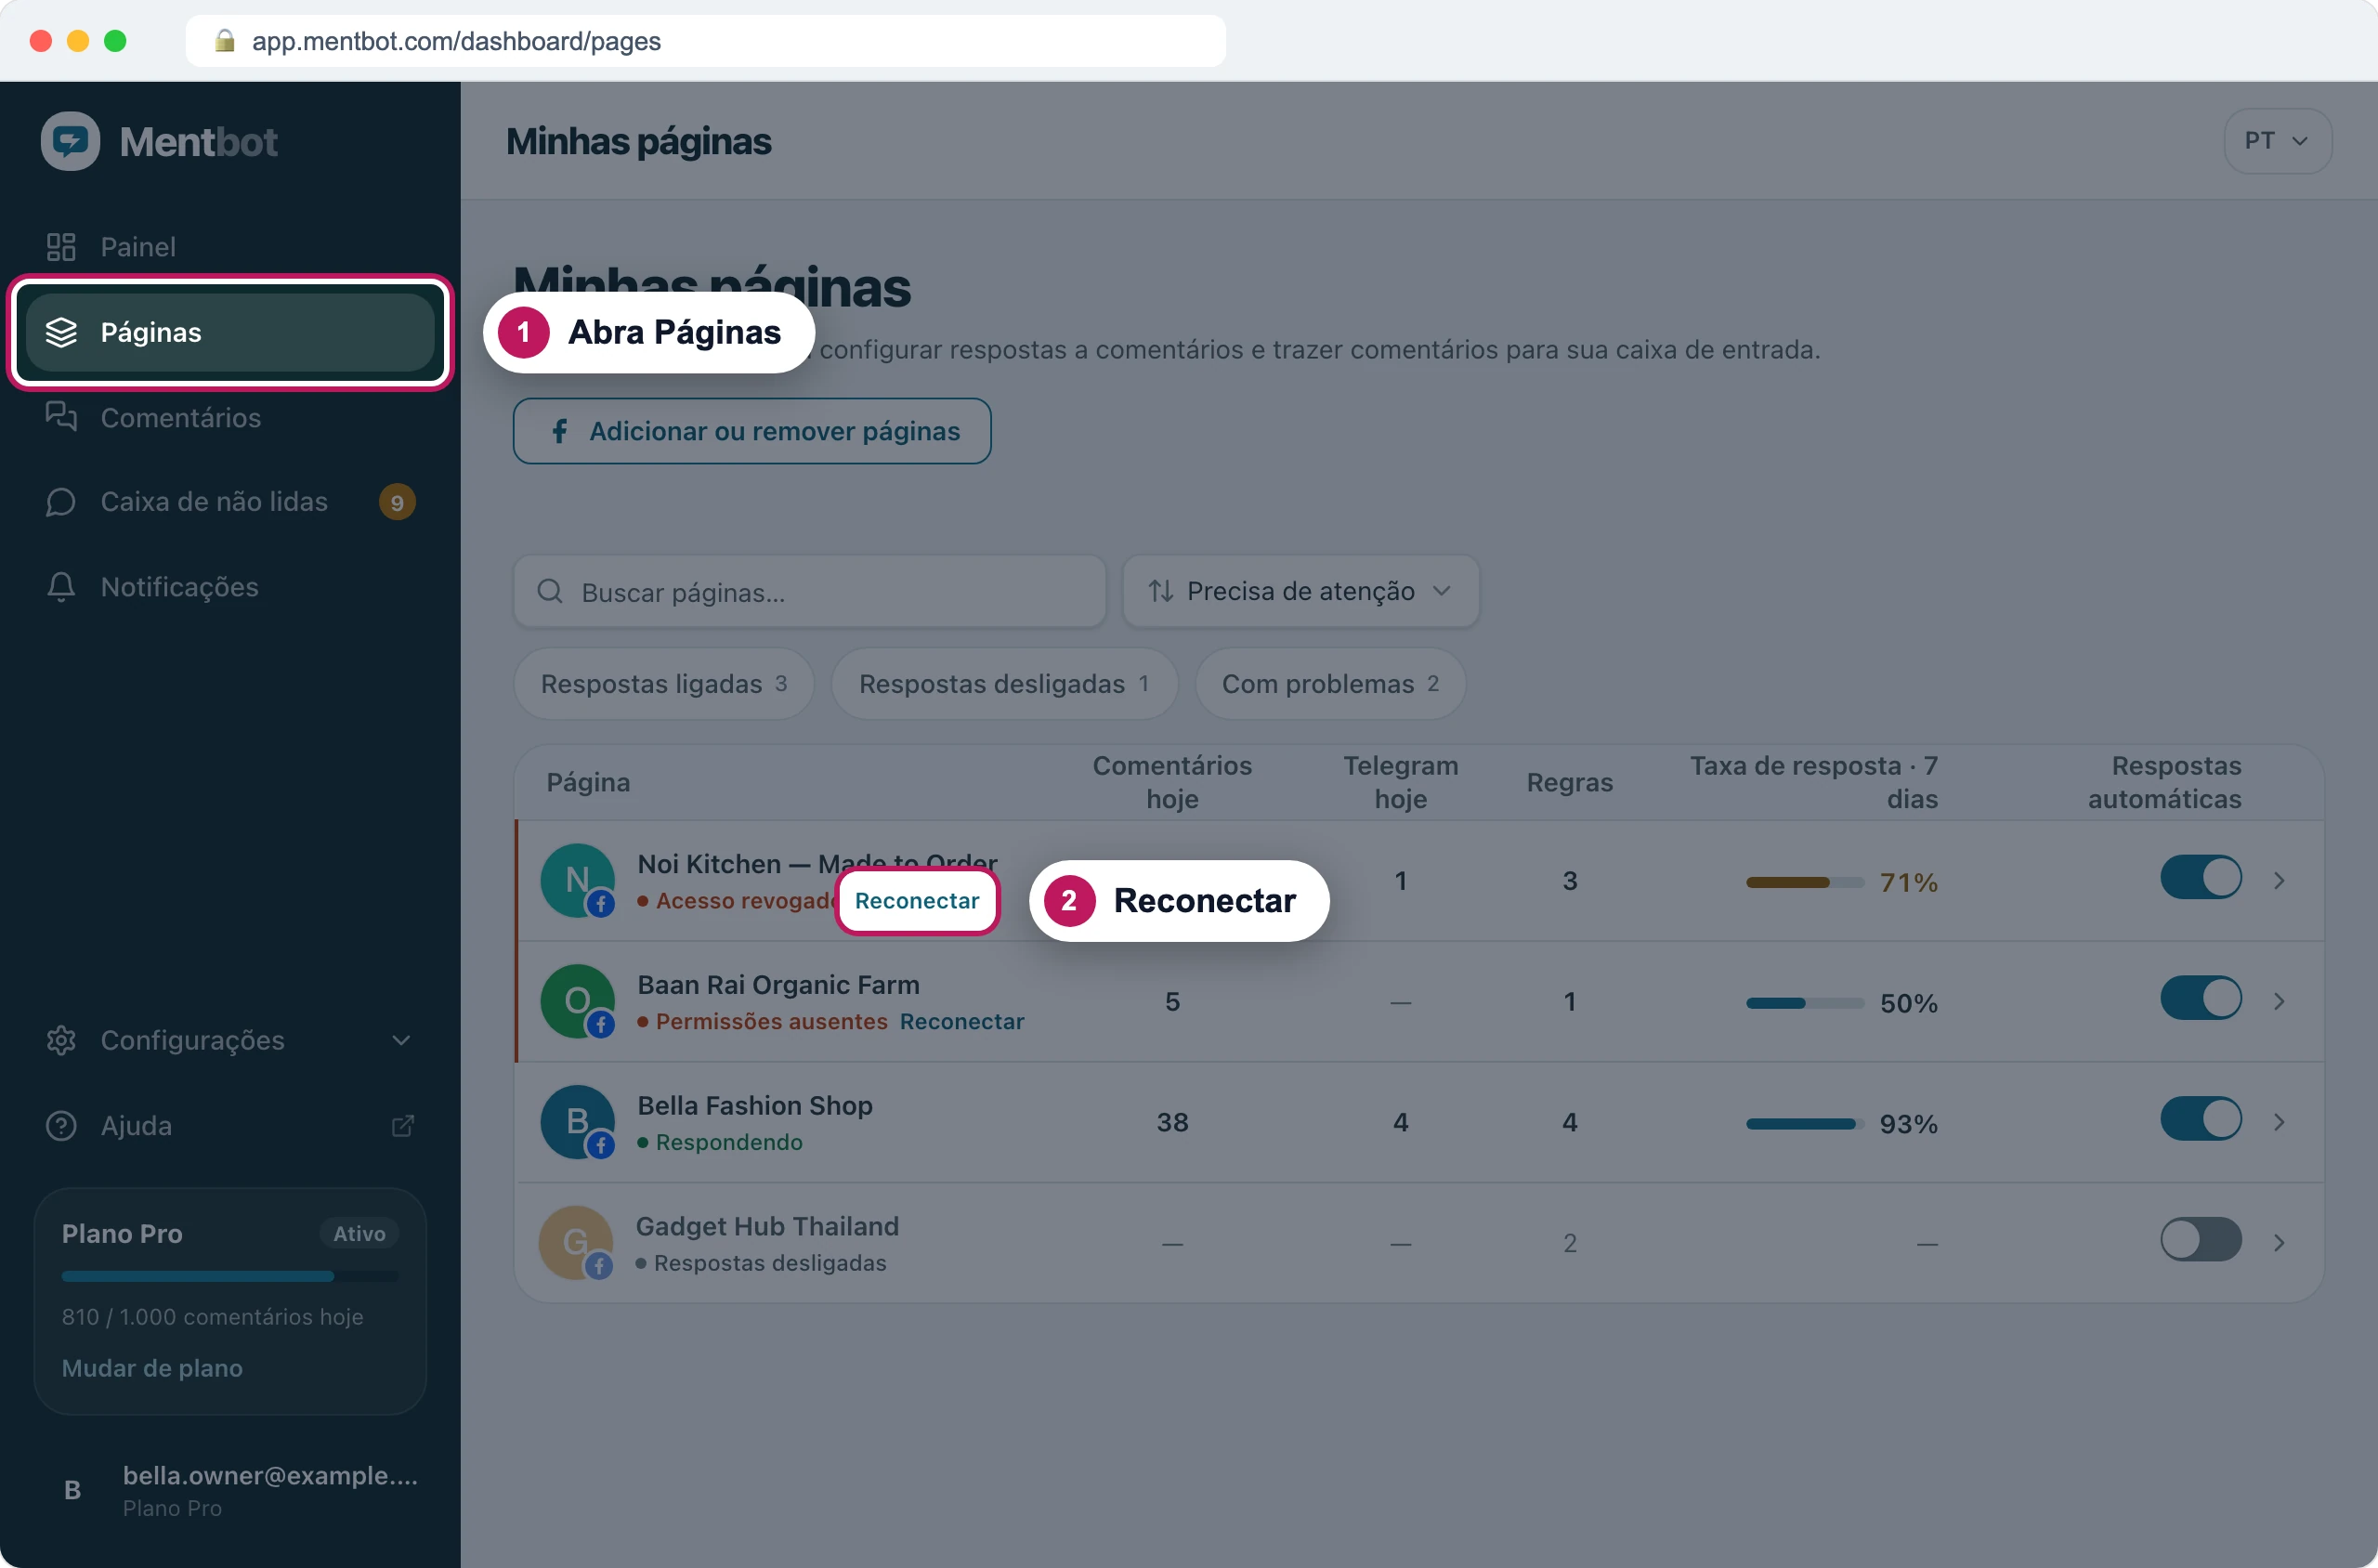Open the Precisa de atenção sort dropdown
The width and height of the screenshot is (2378, 1568).
coord(1300,591)
